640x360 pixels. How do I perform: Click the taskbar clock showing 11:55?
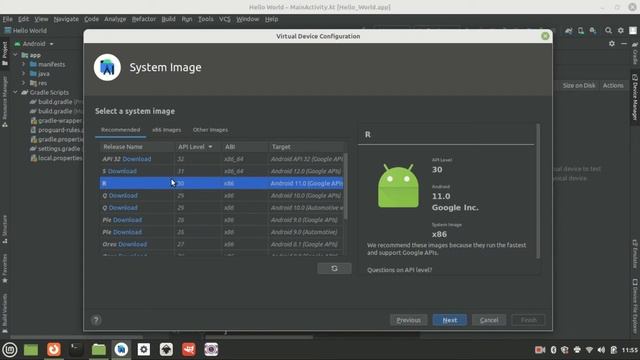tap(630, 350)
